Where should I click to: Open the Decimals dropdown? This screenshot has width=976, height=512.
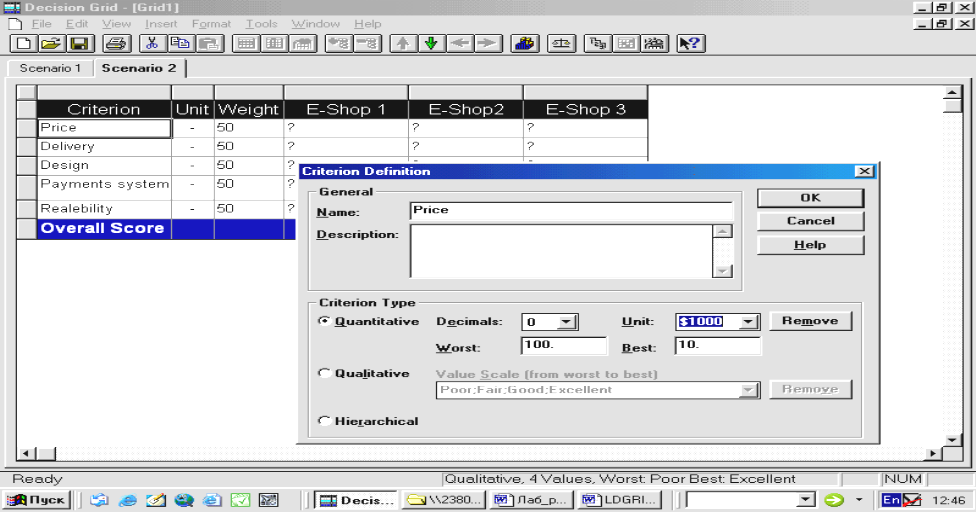566,322
